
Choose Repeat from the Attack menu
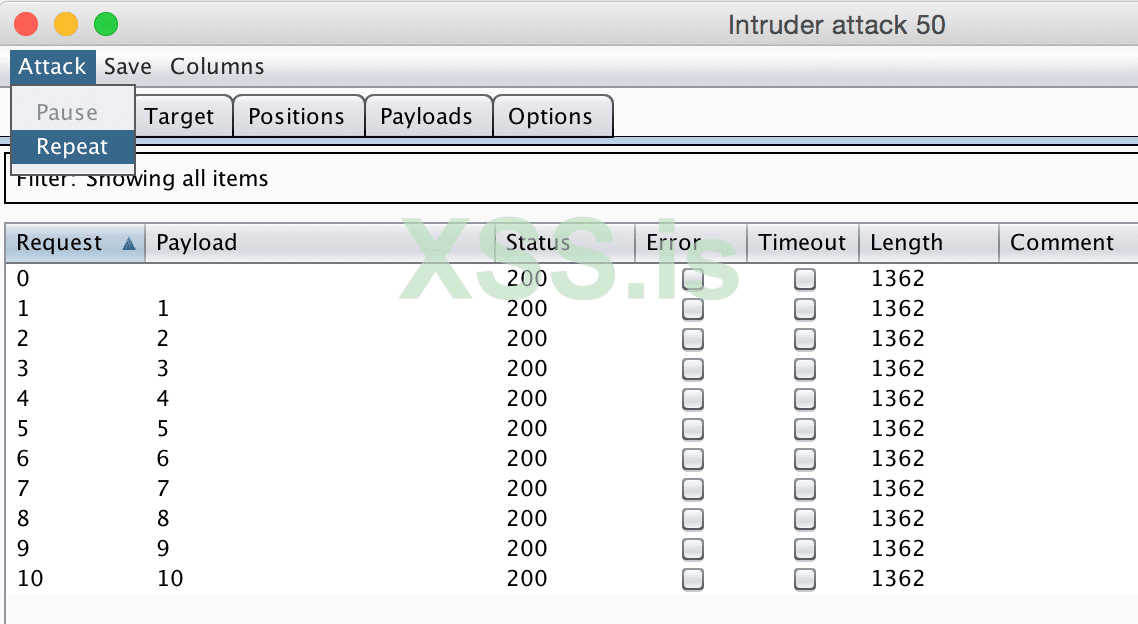pyautogui.click(x=72, y=147)
